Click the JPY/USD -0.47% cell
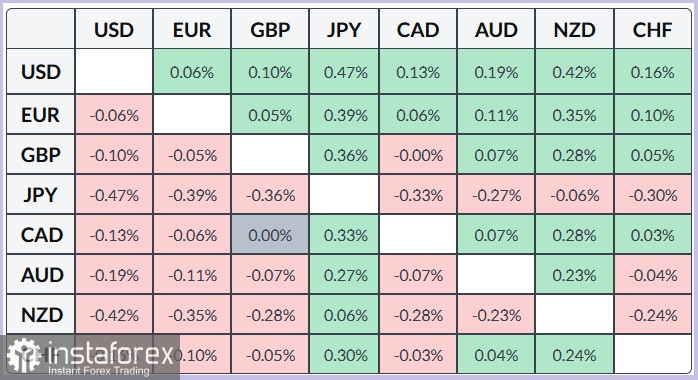 [x=114, y=194]
